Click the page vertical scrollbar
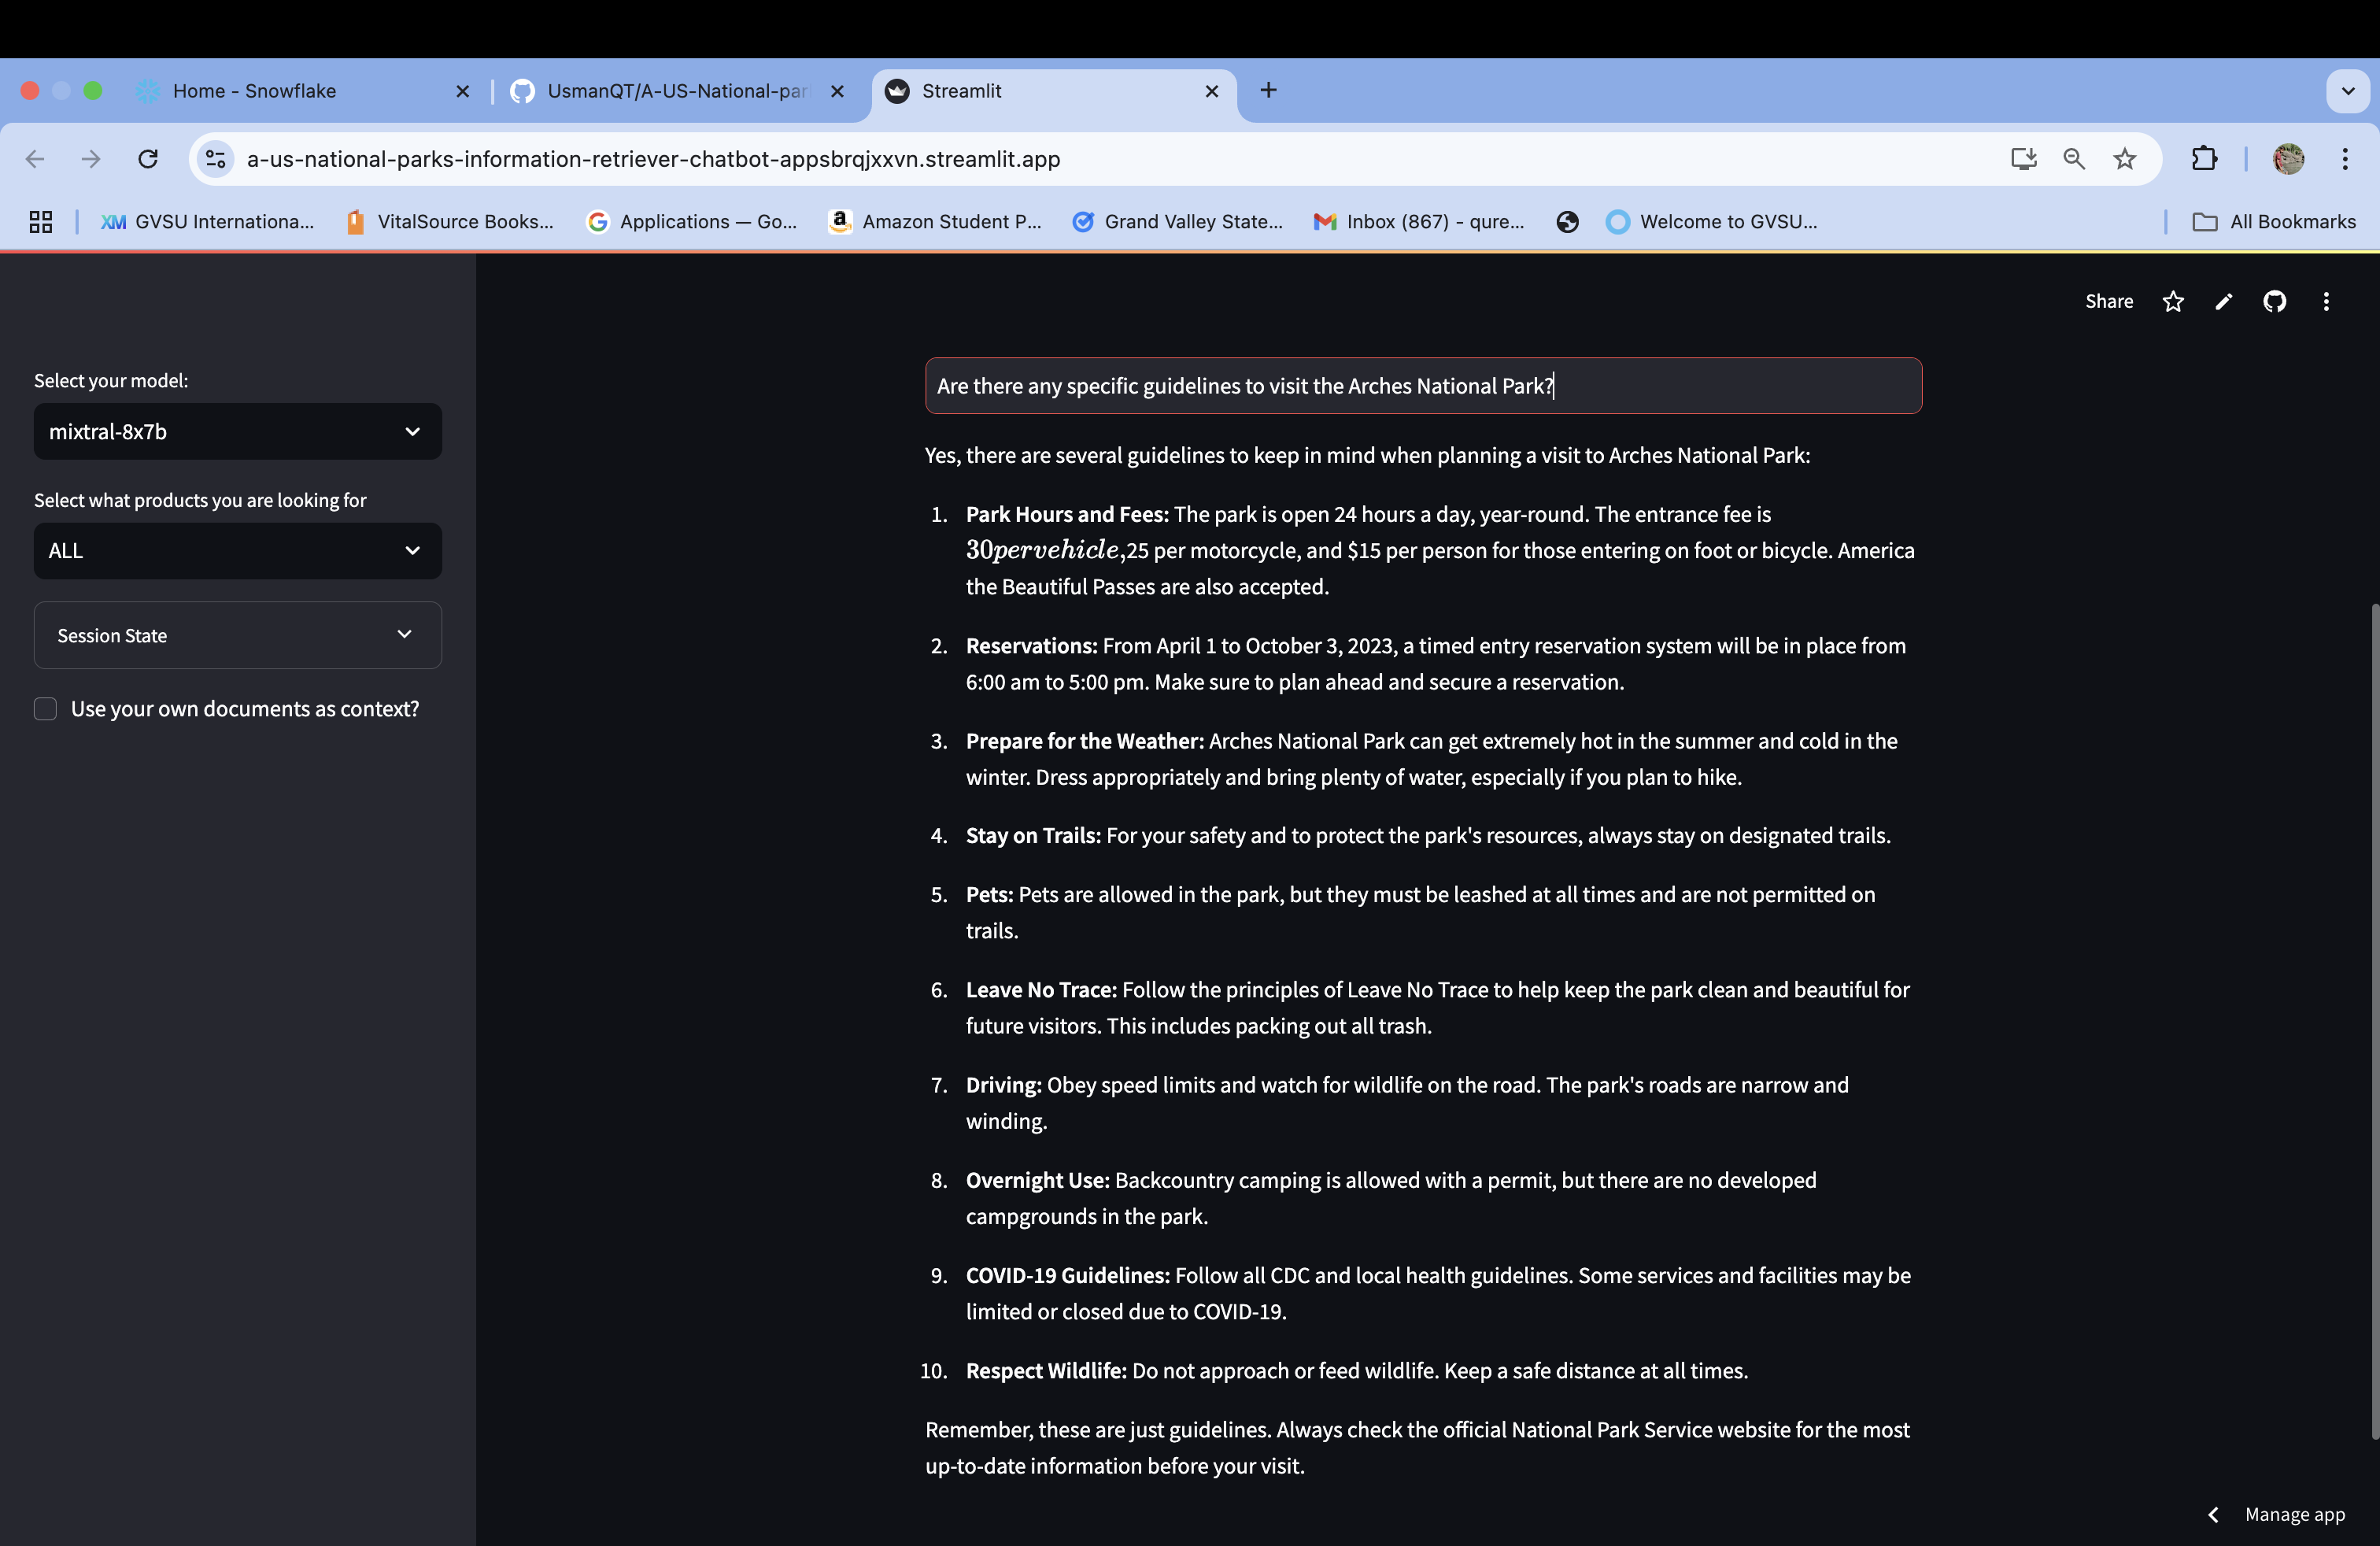 tap(2374, 1020)
